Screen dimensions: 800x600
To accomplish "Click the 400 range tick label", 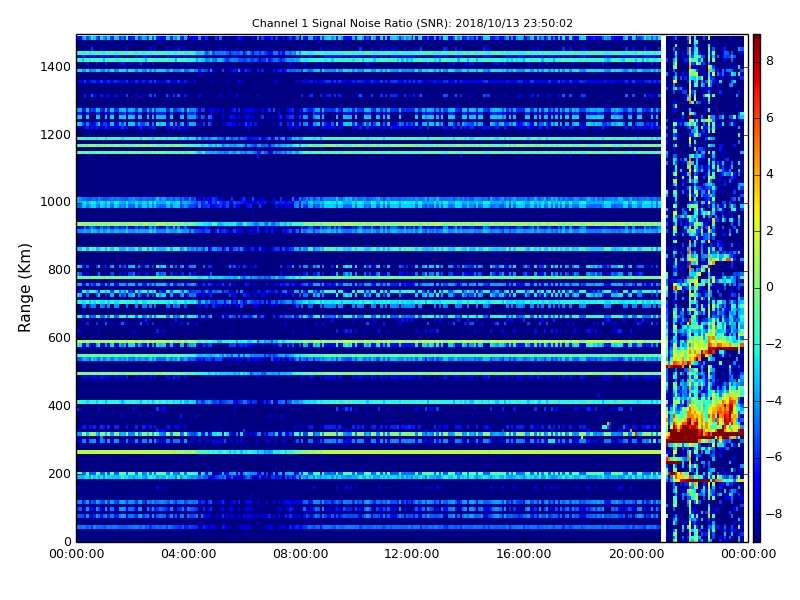I will coord(59,406).
